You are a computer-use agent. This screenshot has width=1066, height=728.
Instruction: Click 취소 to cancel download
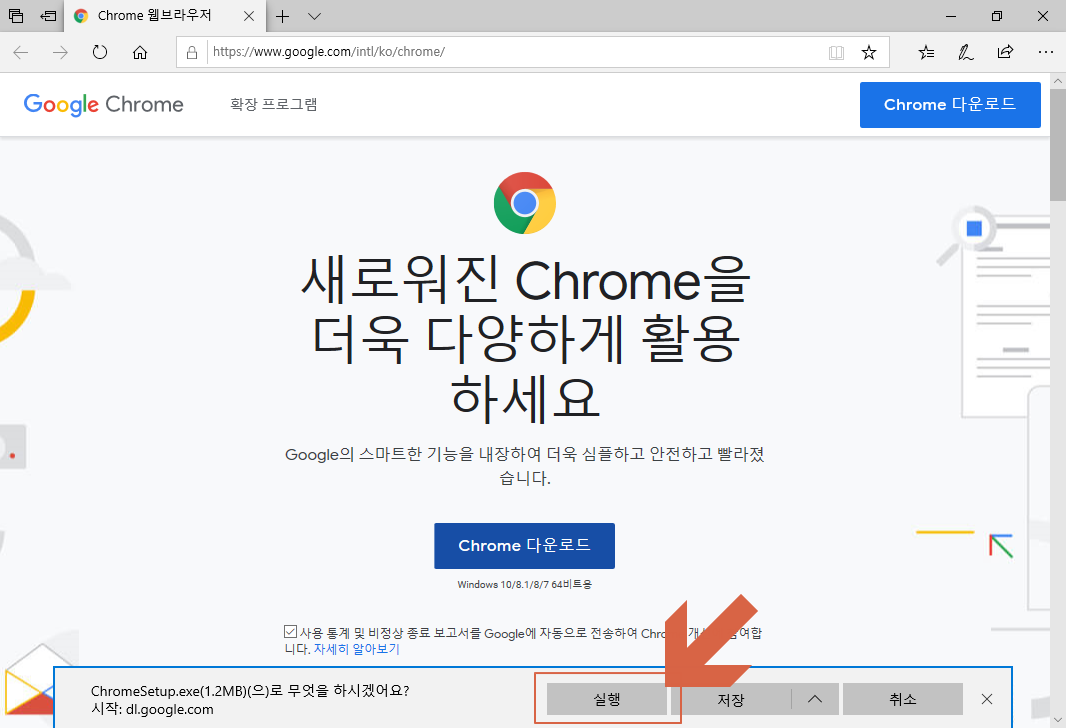(x=903, y=699)
